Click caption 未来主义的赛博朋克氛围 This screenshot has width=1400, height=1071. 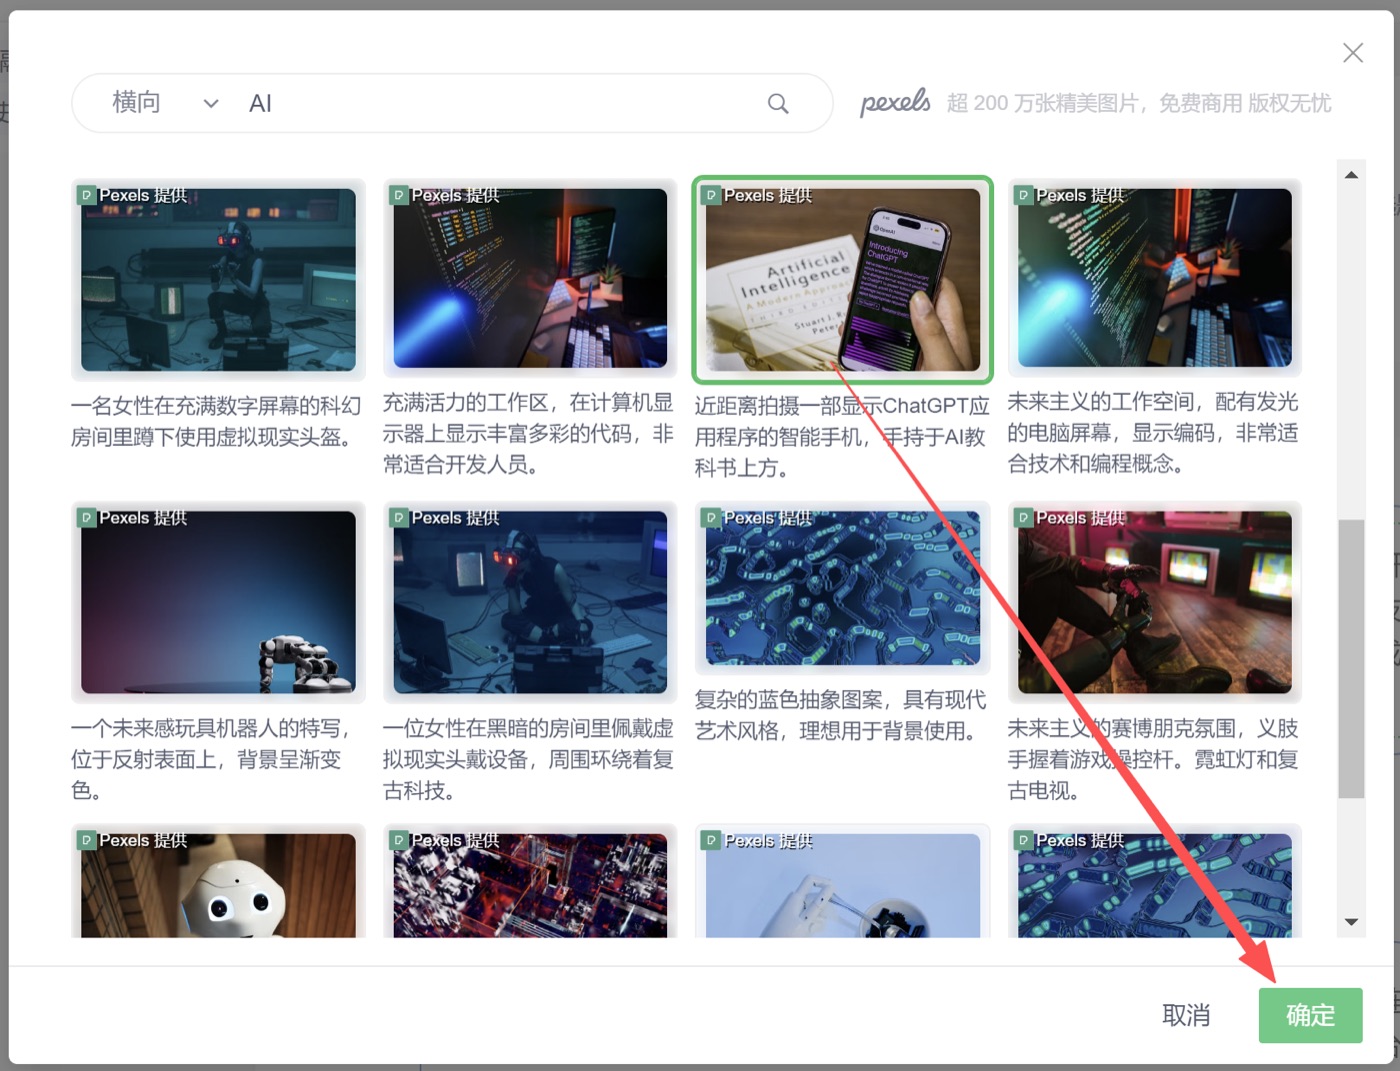tap(1153, 759)
